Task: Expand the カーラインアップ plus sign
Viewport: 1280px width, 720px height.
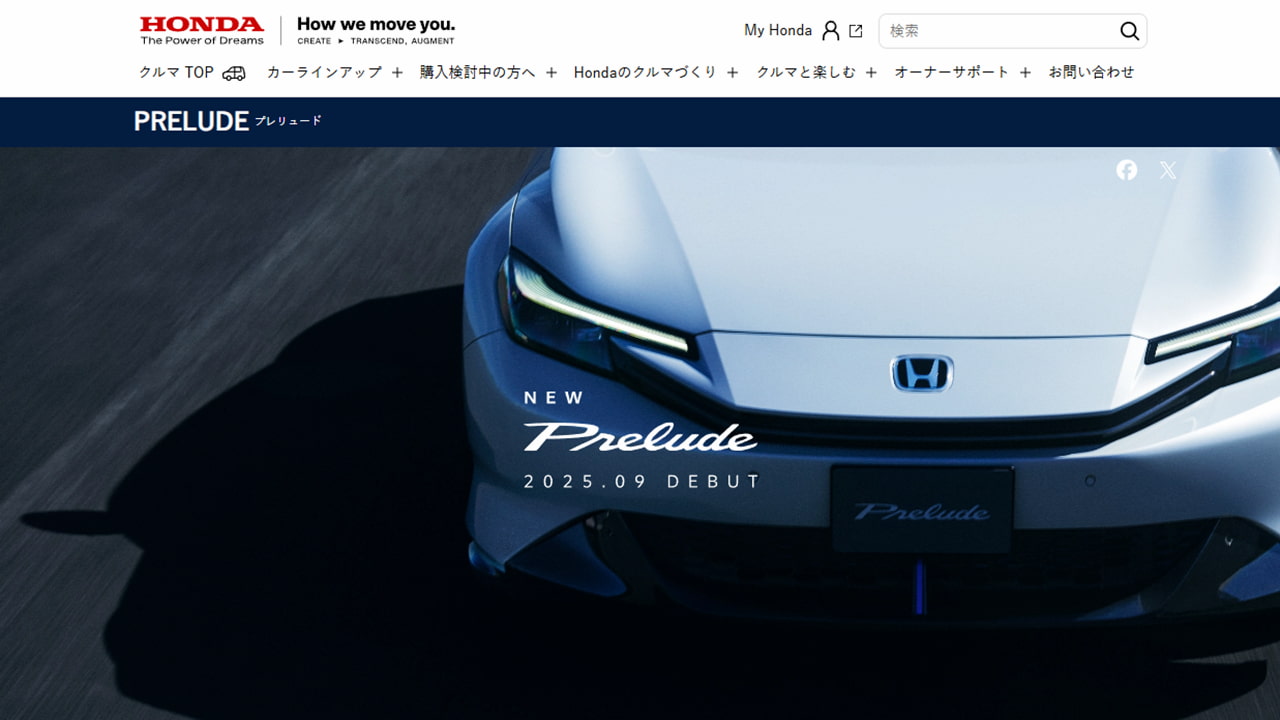Action: tap(397, 73)
